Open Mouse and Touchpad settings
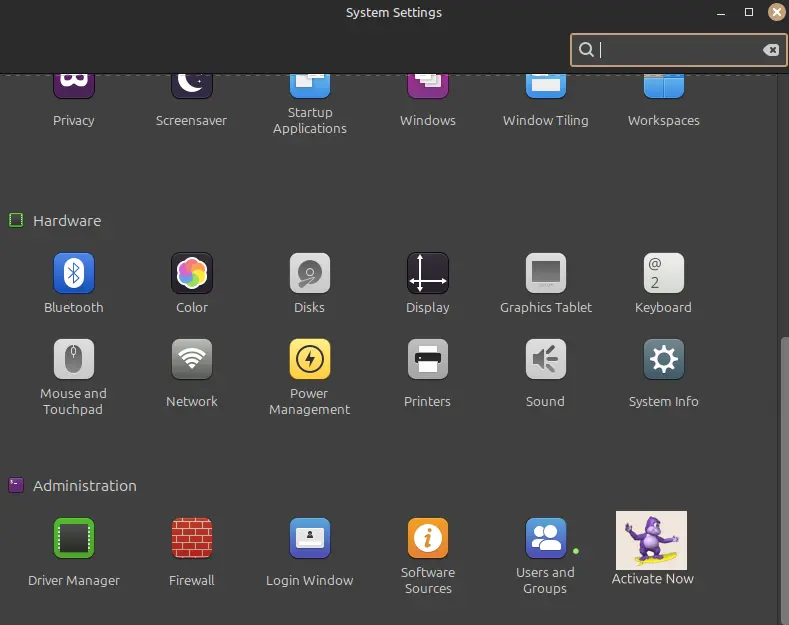The image size is (789, 625). [x=73, y=360]
